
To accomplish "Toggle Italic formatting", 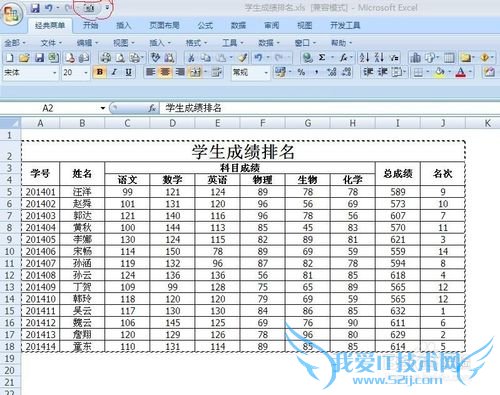I will (114, 72).
